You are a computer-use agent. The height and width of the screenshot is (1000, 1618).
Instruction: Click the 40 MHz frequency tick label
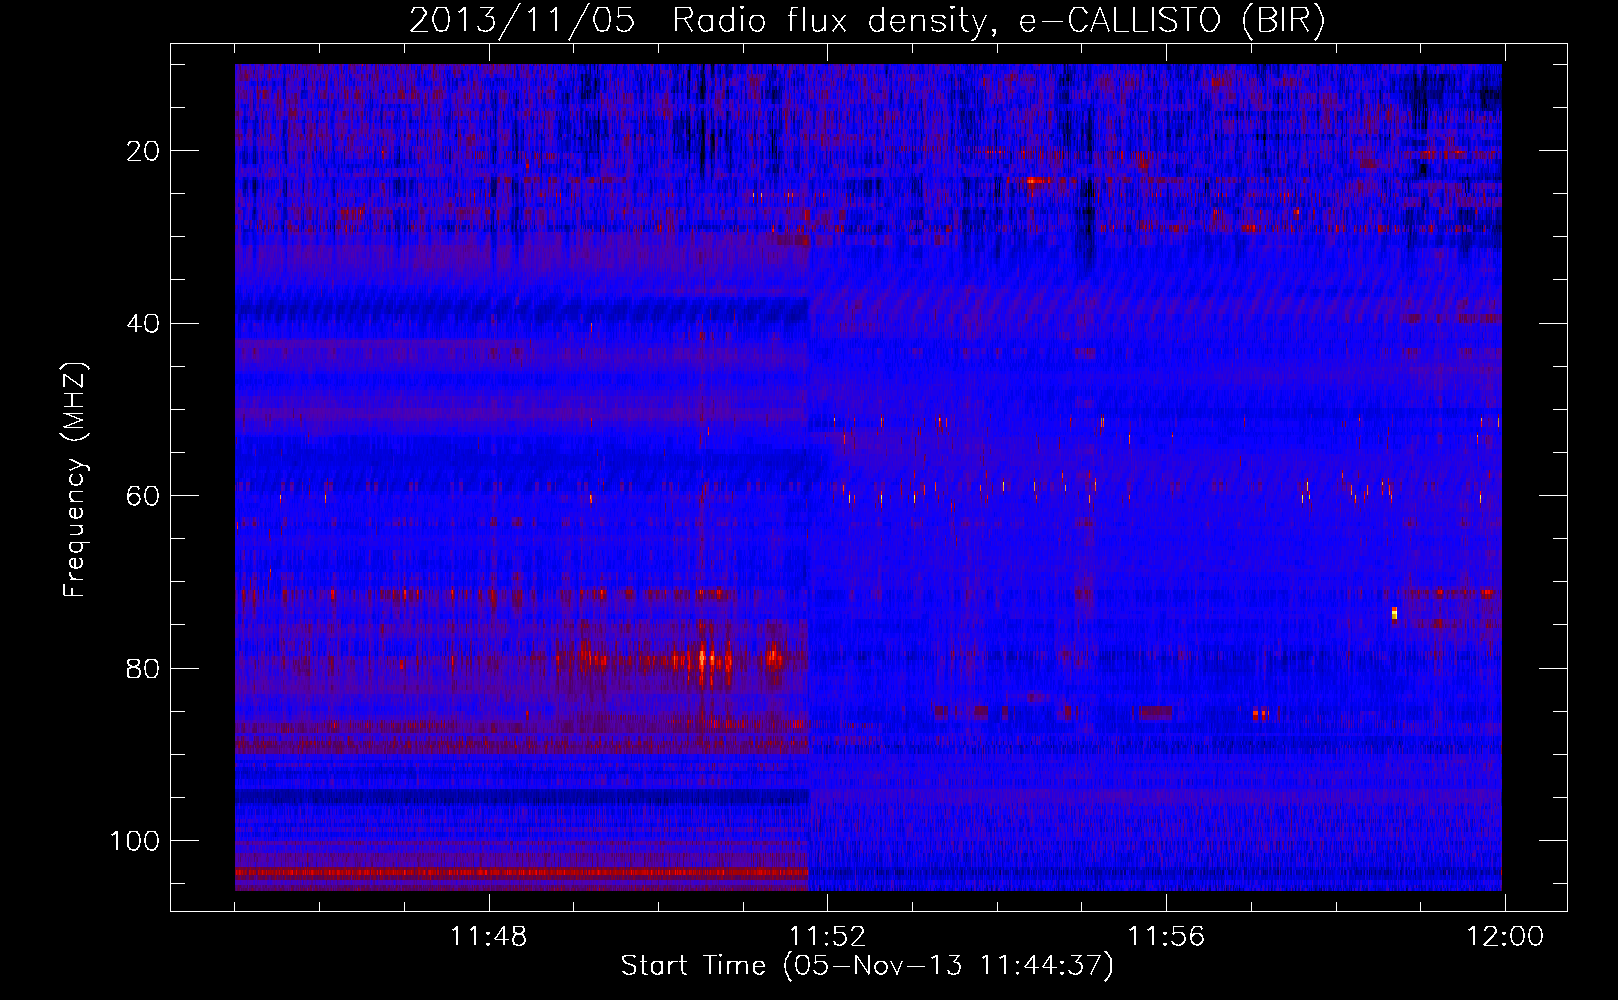tap(142, 324)
